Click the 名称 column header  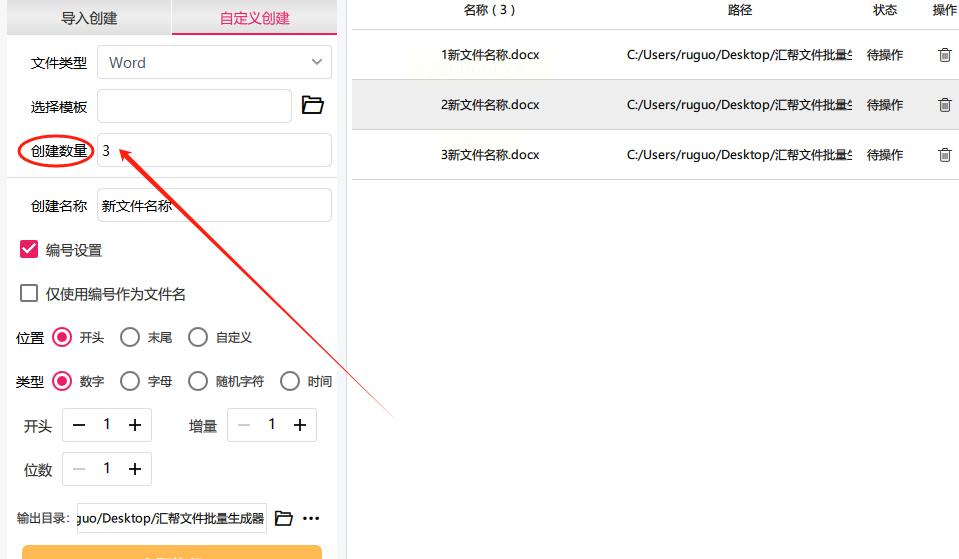point(489,10)
